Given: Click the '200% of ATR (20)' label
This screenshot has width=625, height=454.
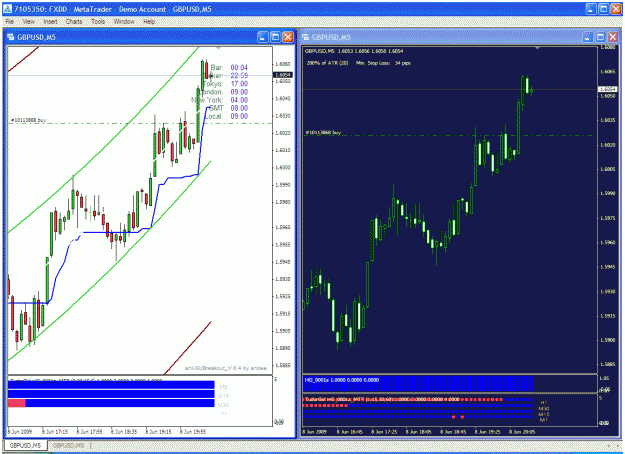Looking at the screenshot, I should pos(327,63).
